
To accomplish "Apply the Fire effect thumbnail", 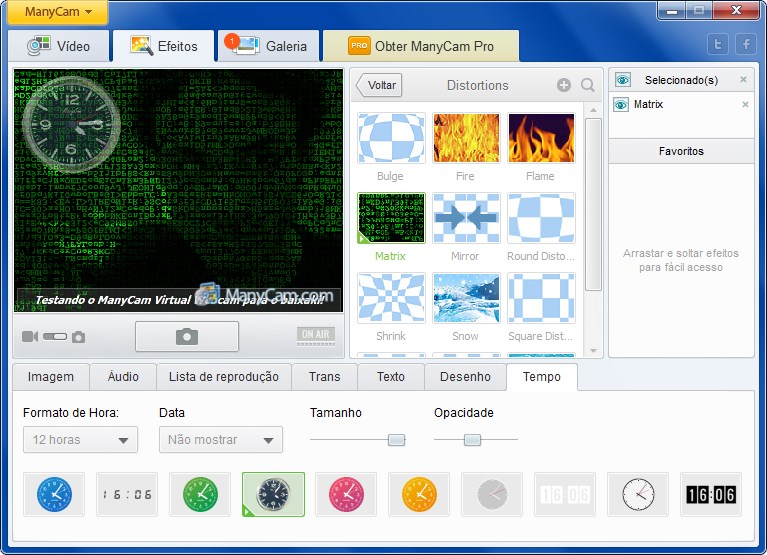I will click(x=466, y=138).
